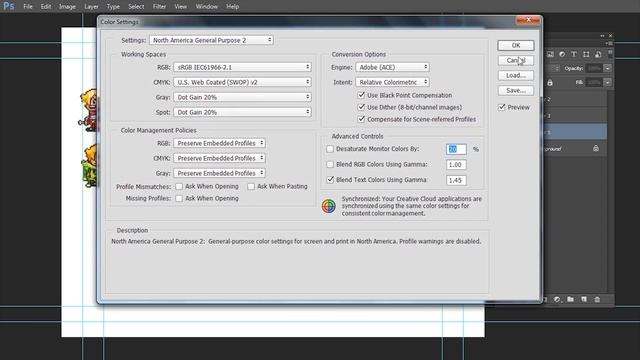Select the shape layer filter icon
Viewport: 640px width, 360px height.
point(586,54)
